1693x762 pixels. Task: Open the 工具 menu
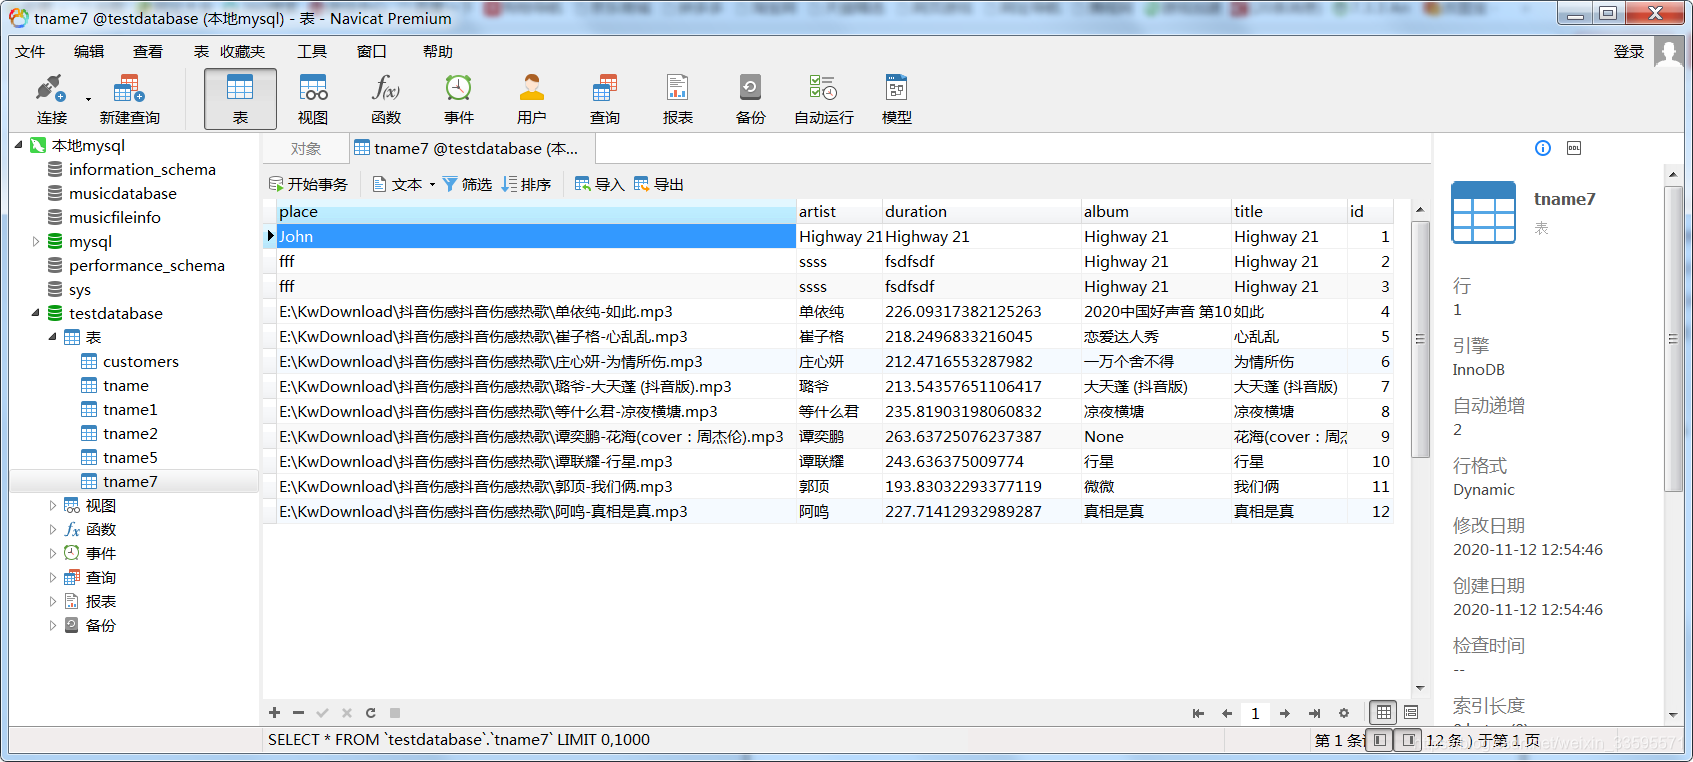point(312,51)
